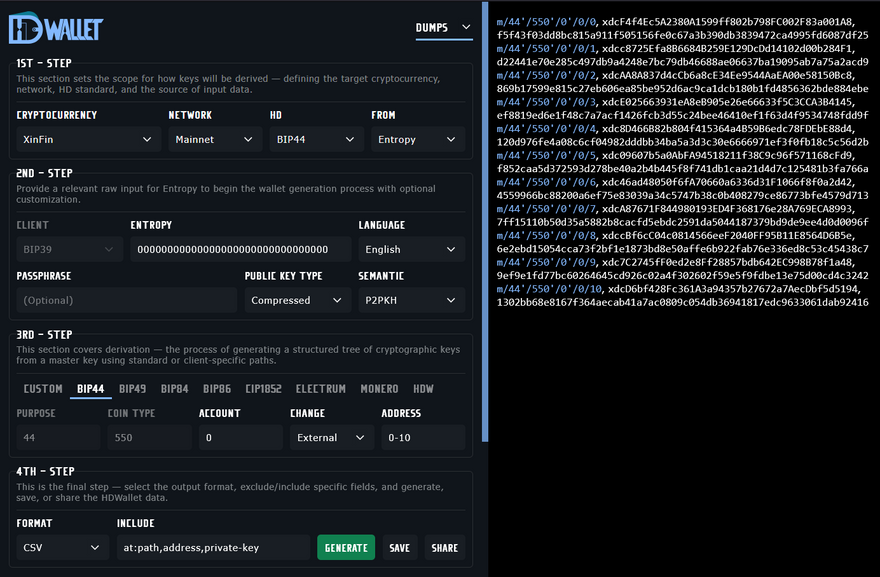Focus the Passphrase optional field
880x577 pixels.
click(x=126, y=300)
